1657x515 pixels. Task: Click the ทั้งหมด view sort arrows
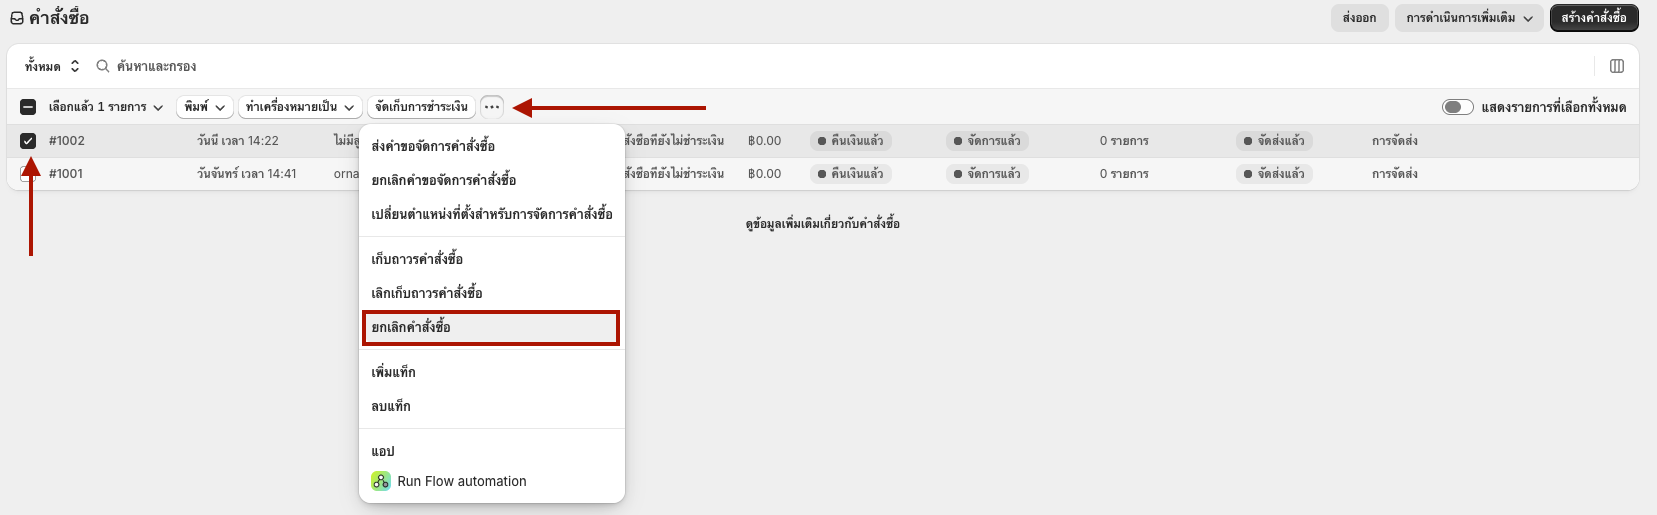click(x=75, y=66)
